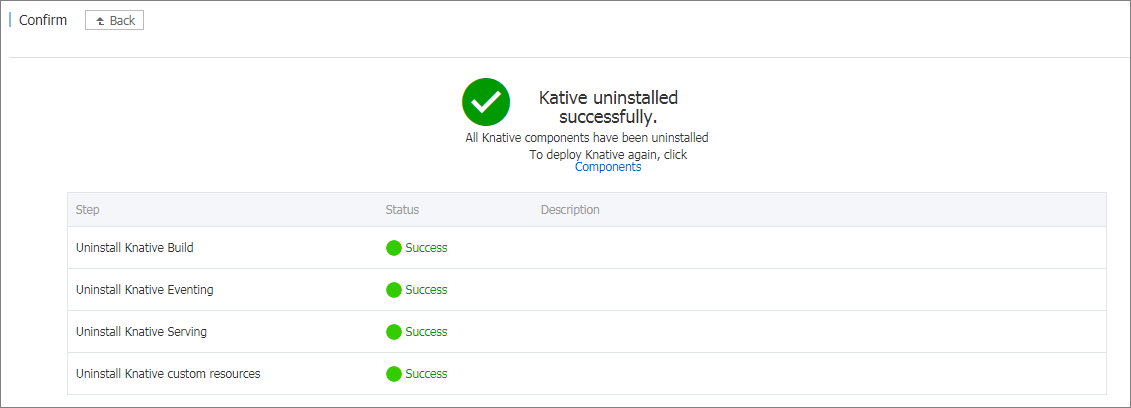Select the Uninstall Knative Eventing step

[145, 290]
